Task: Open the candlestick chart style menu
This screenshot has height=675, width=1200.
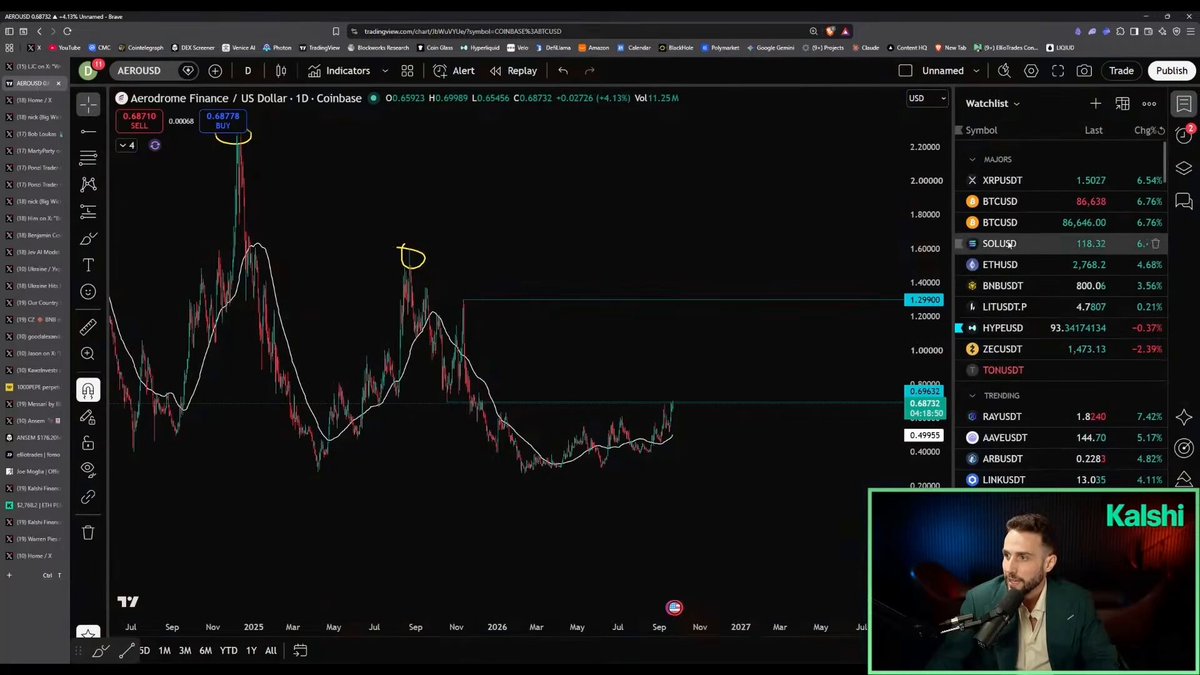Action: pos(281,71)
